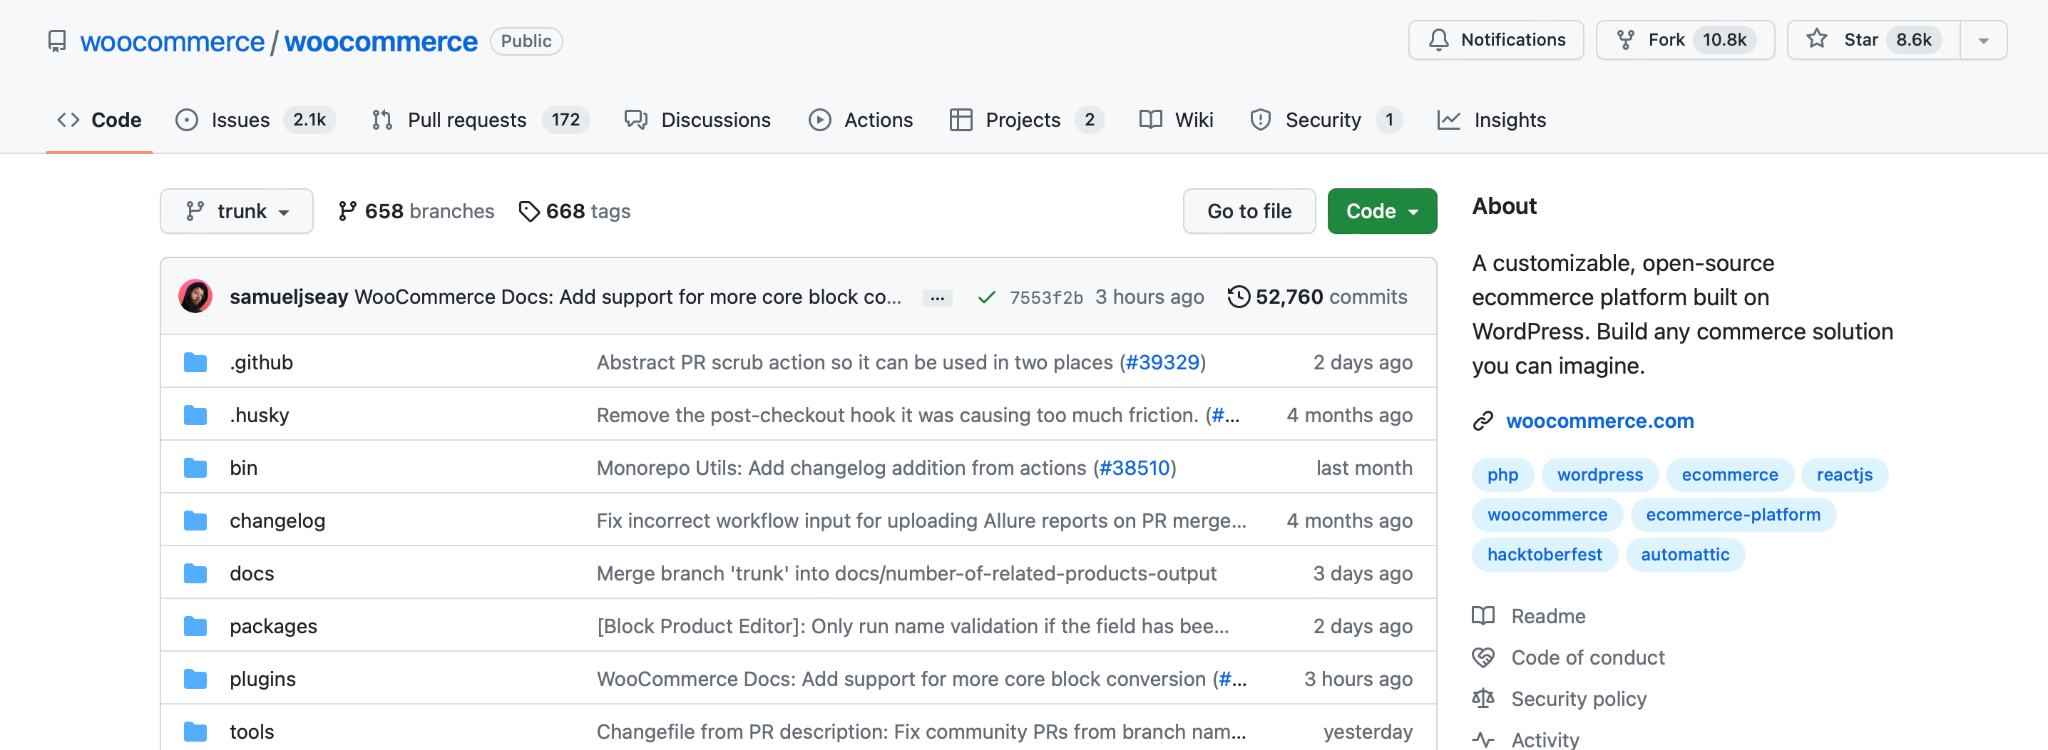Click the automattic topic tag
This screenshot has width=2048, height=750.
tap(1685, 555)
